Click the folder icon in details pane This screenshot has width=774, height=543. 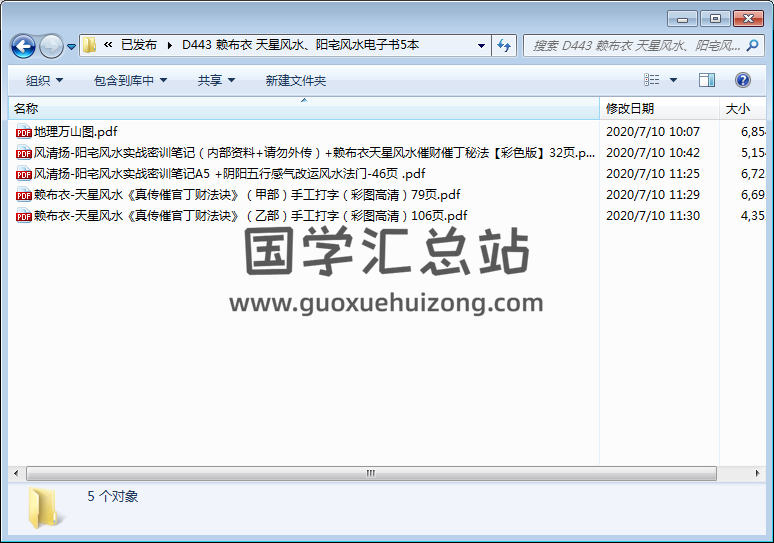45,508
